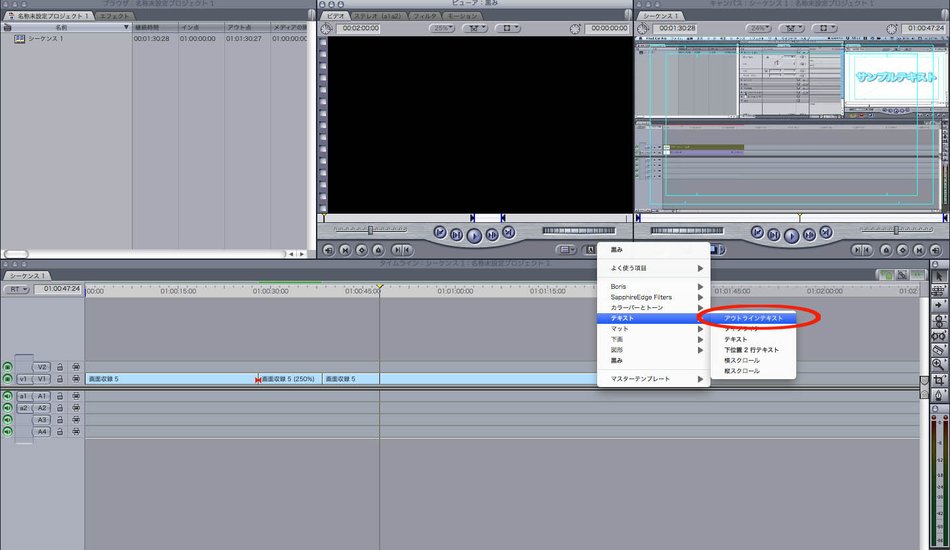Open the エフェクト tab in Browser

[114, 17]
